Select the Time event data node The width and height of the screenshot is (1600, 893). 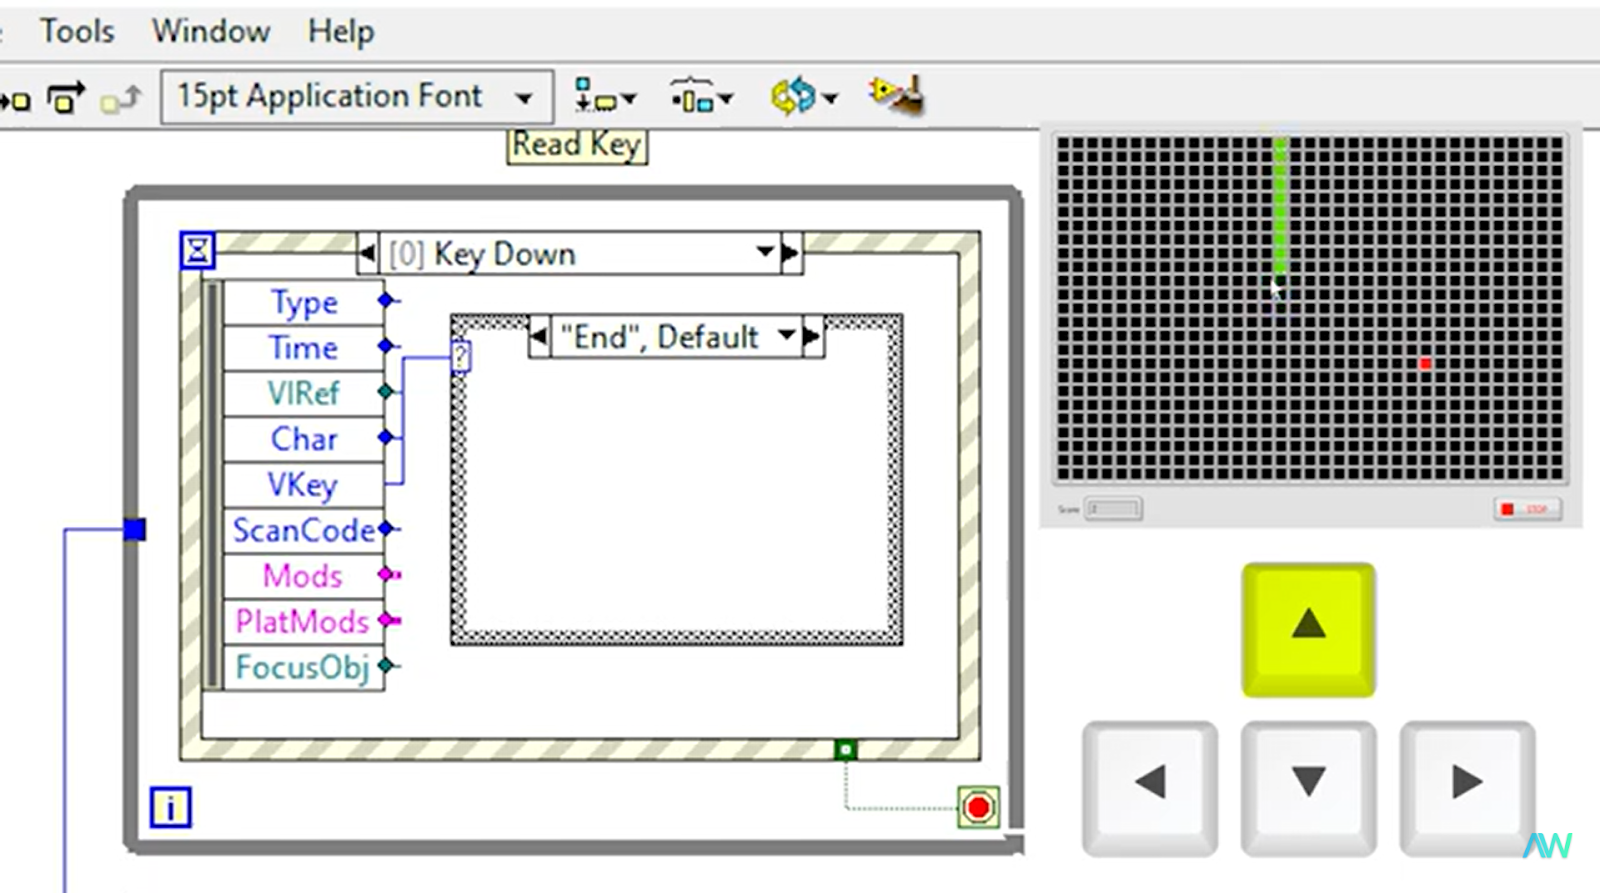(x=304, y=348)
